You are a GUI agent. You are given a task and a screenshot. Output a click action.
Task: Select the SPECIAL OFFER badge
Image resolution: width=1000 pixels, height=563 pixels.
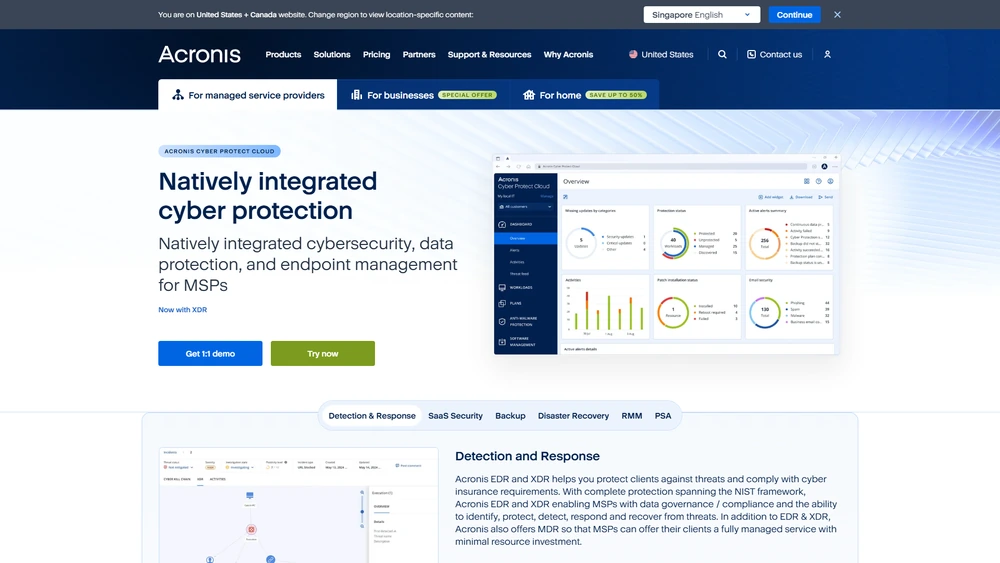(467, 95)
